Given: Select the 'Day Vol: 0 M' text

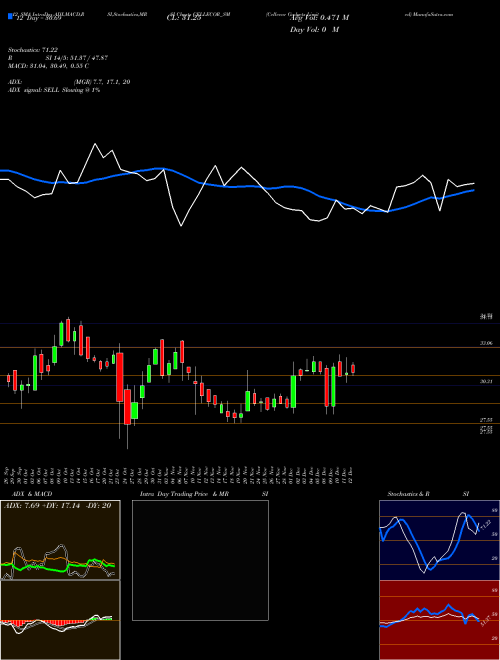Looking at the screenshot, I should (x=314, y=29).
